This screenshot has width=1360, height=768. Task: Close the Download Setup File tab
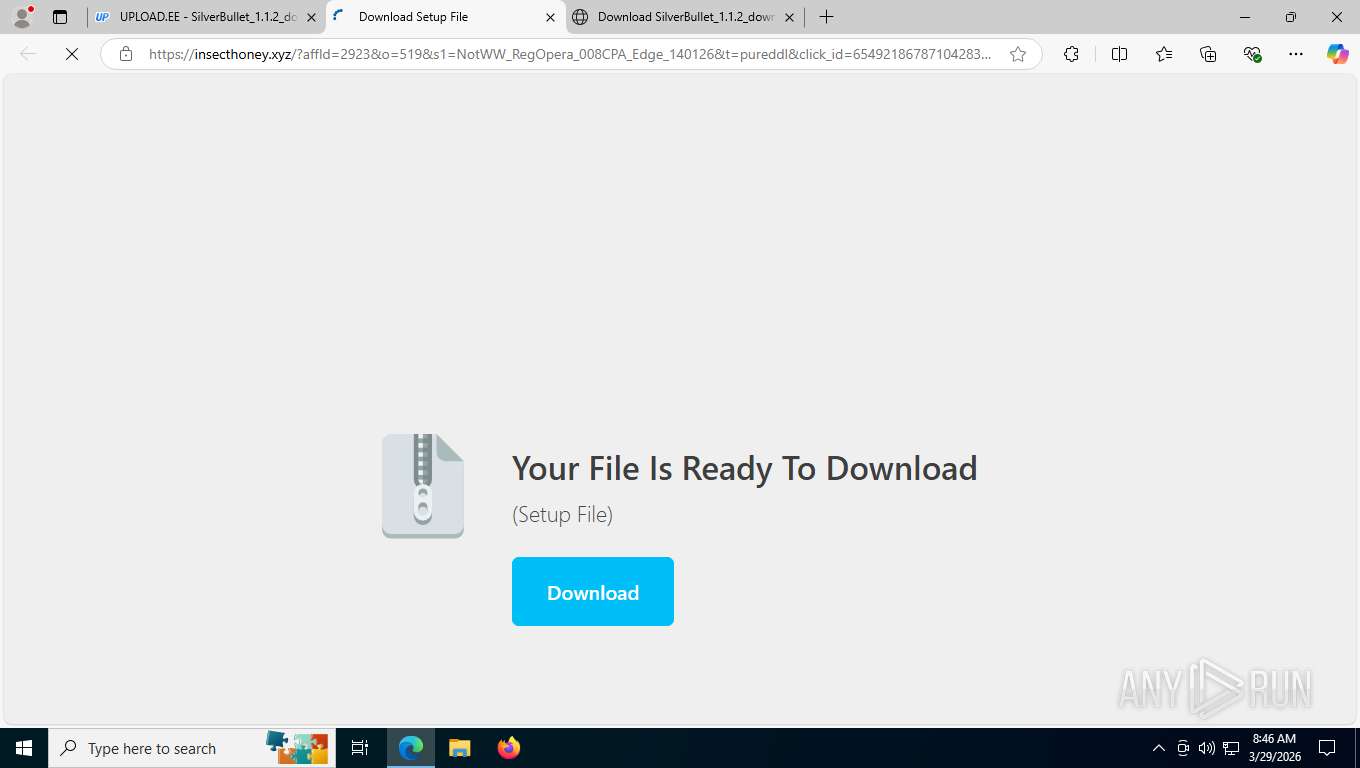[550, 17]
